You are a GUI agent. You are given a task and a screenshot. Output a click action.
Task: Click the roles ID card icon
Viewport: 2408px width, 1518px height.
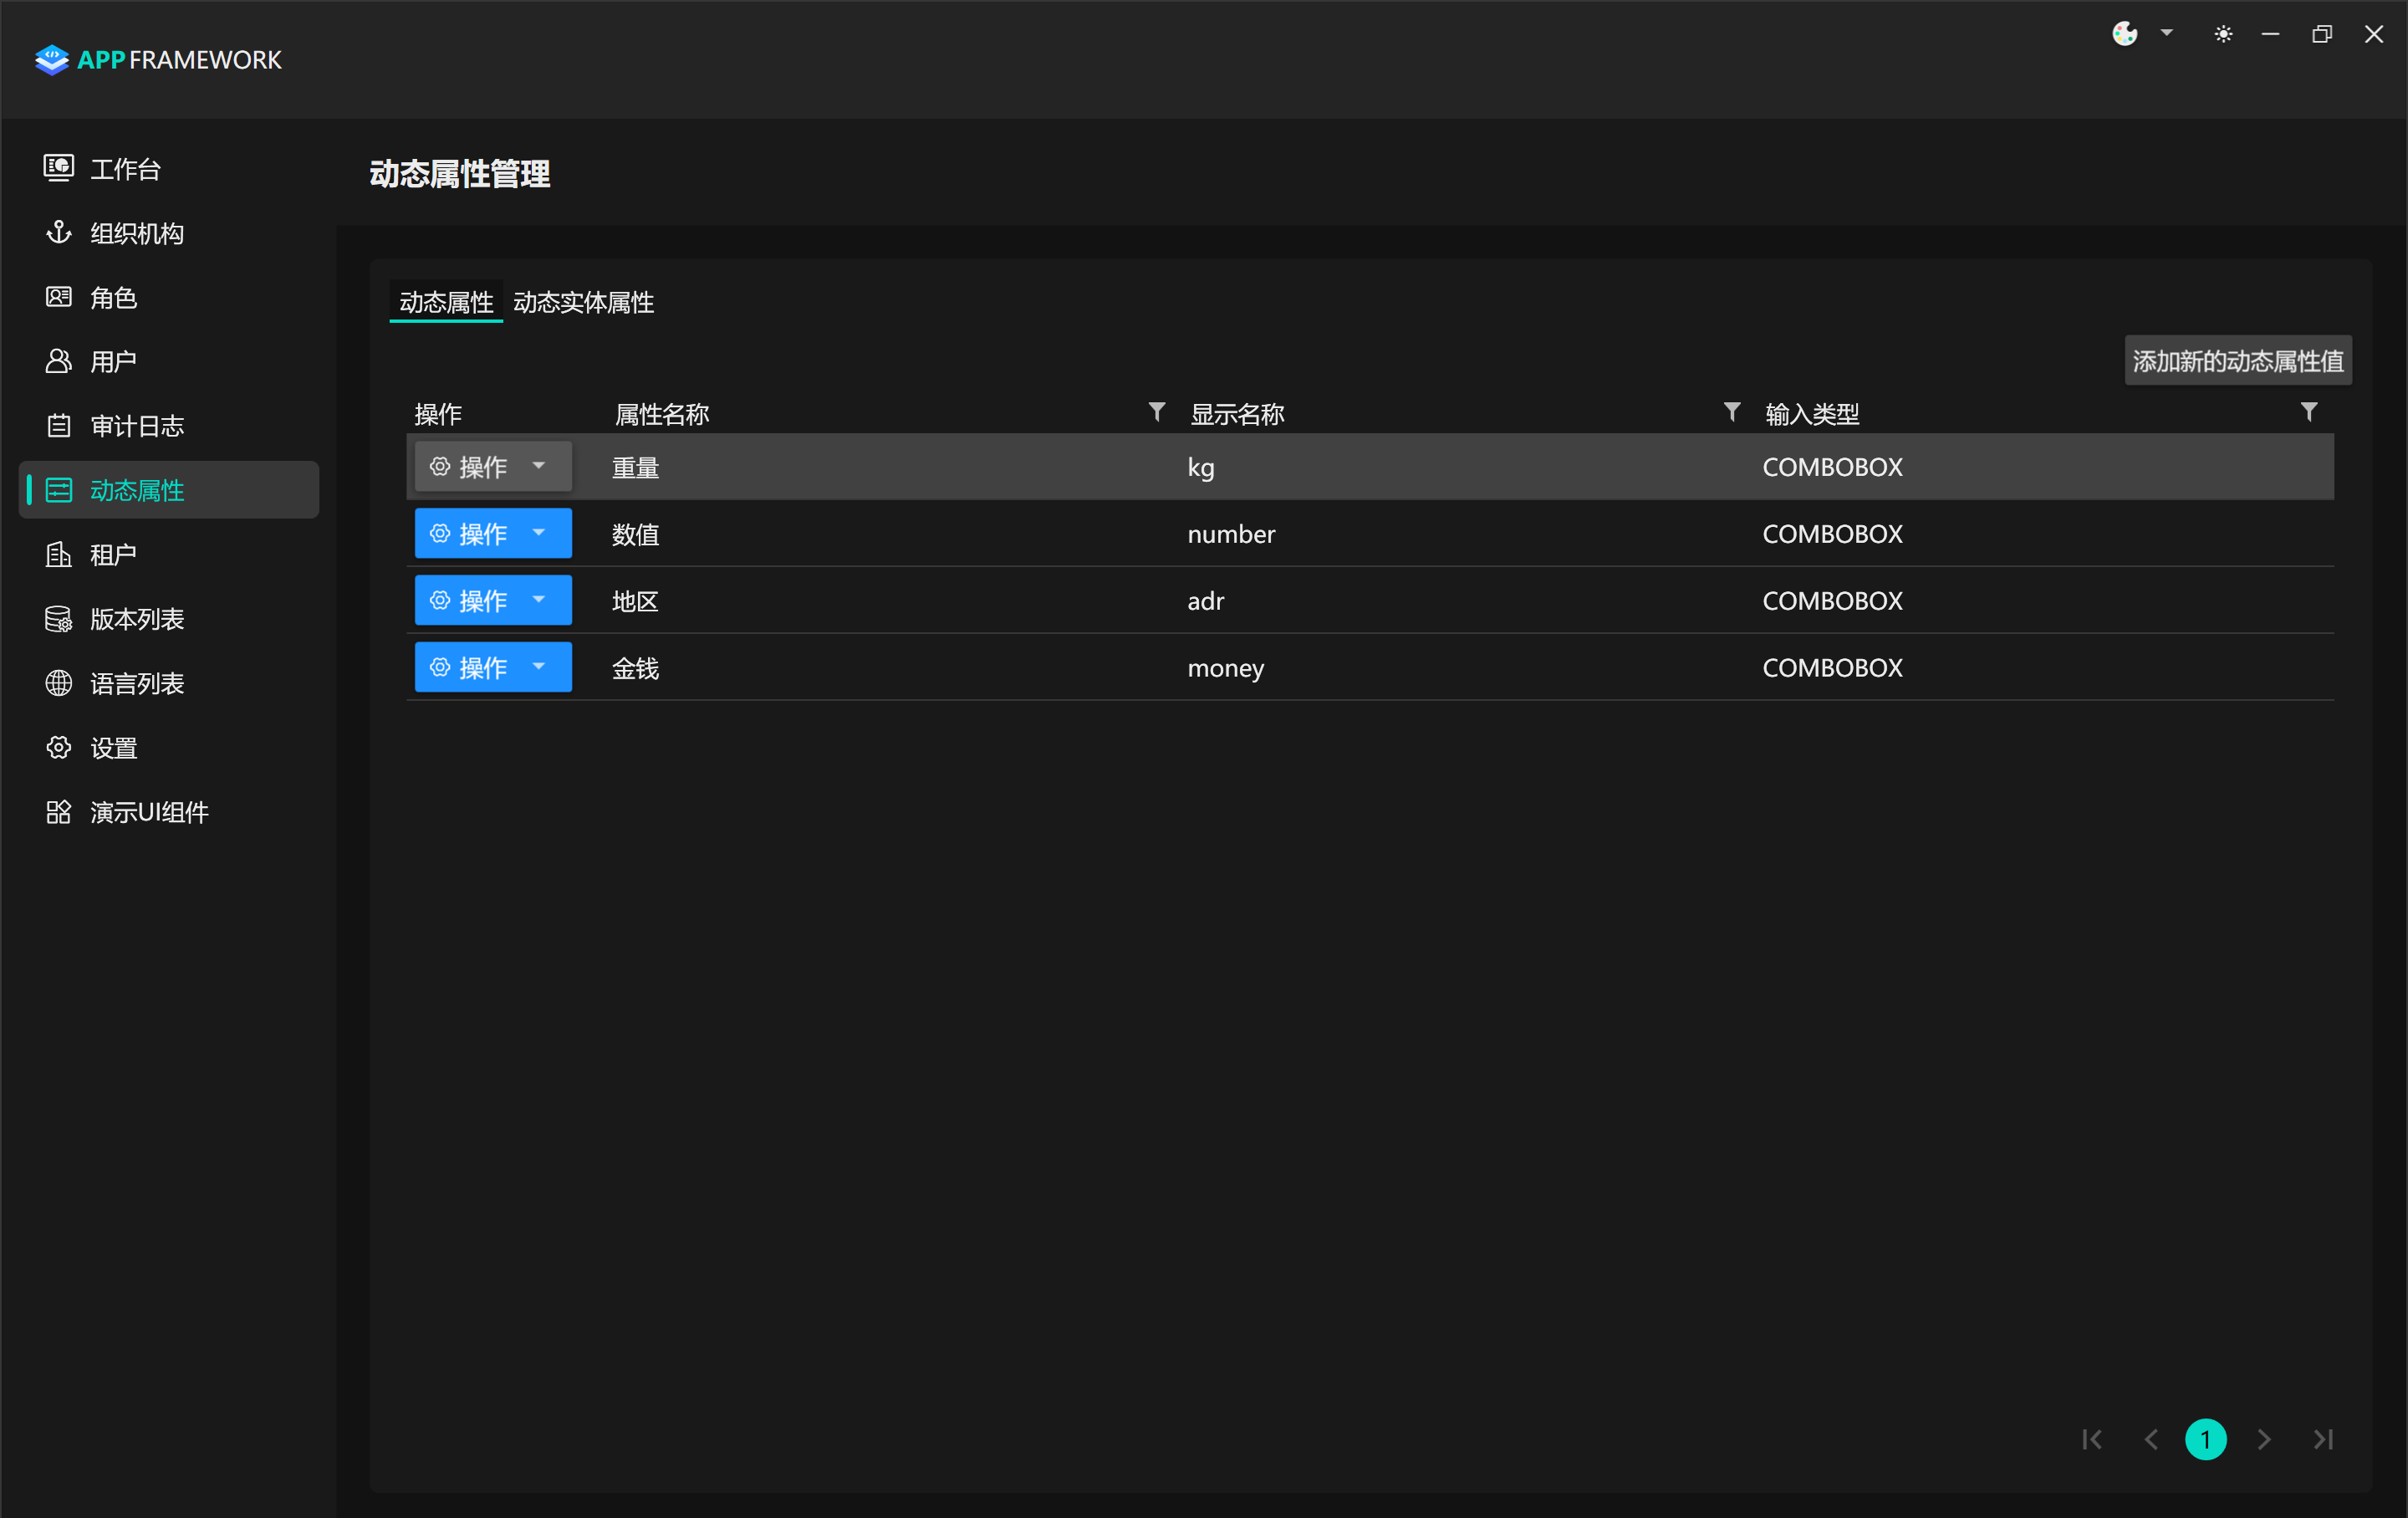(58, 297)
